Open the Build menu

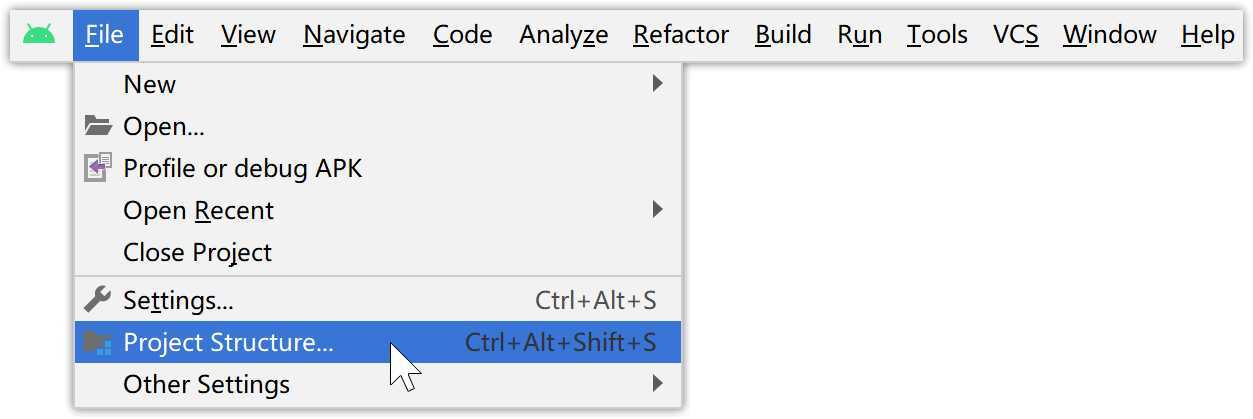[x=783, y=35]
